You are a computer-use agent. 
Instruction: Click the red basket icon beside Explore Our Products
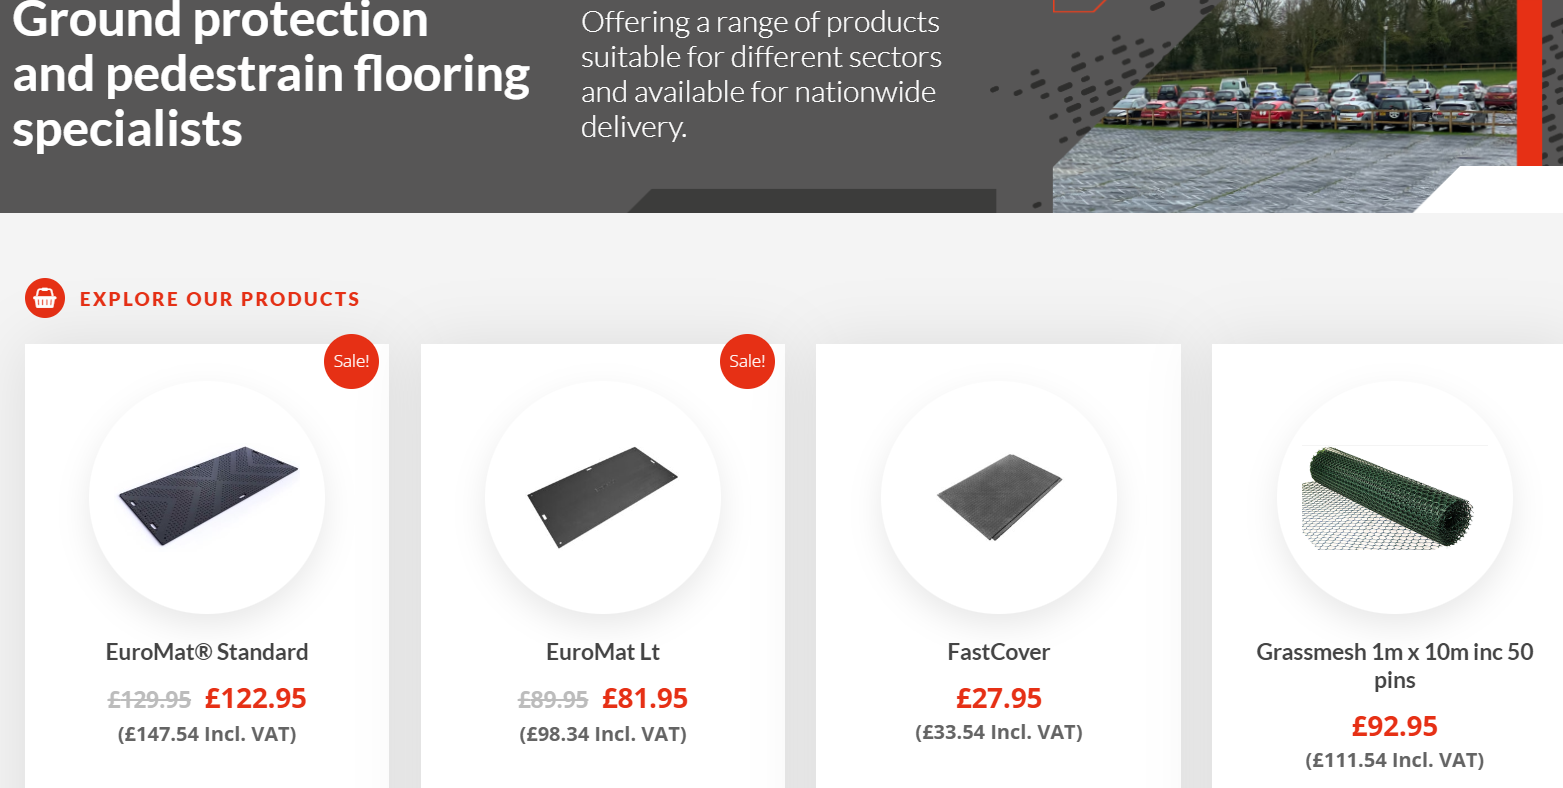(45, 298)
